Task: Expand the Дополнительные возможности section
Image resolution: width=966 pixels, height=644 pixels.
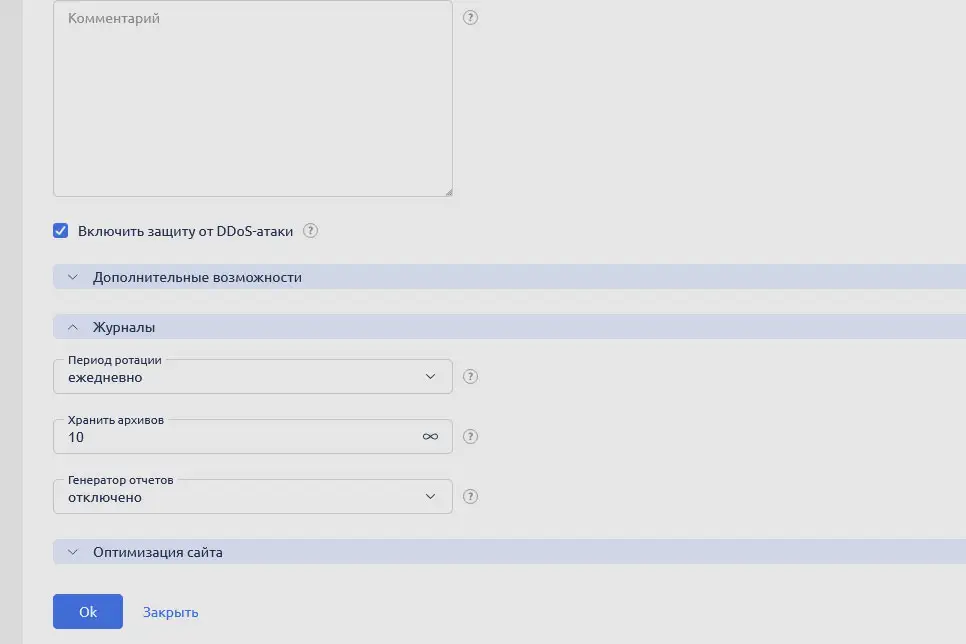Action: [196, 277]
